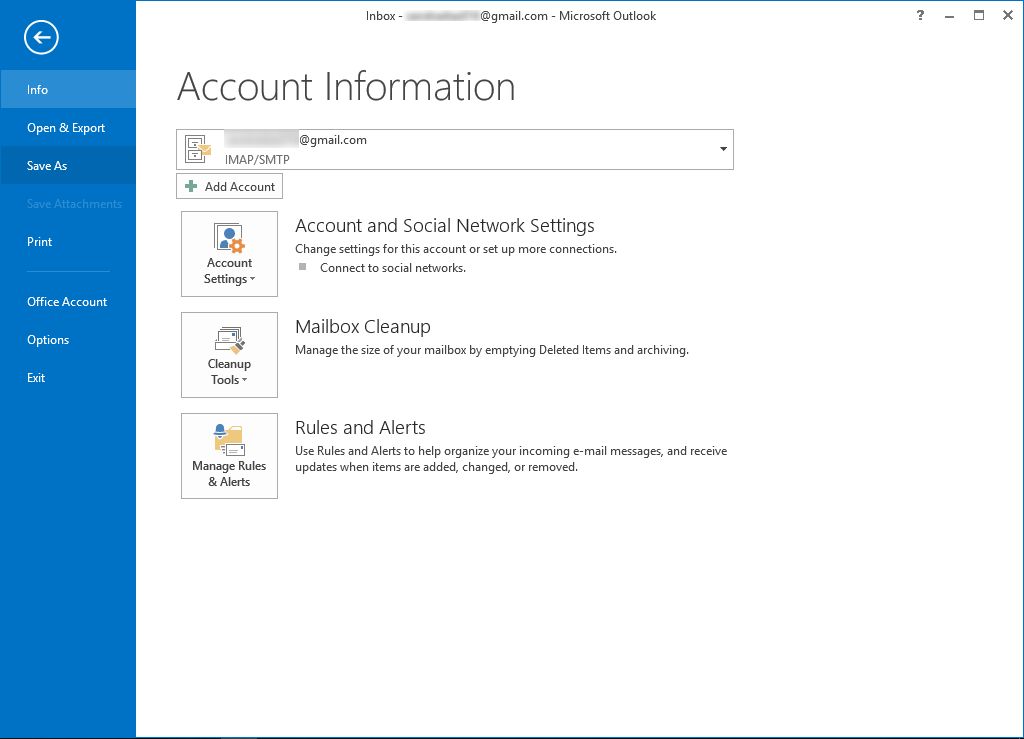Click the green plus Add Account icon
Screen dimensions: 1024x739
pos(190,186)
